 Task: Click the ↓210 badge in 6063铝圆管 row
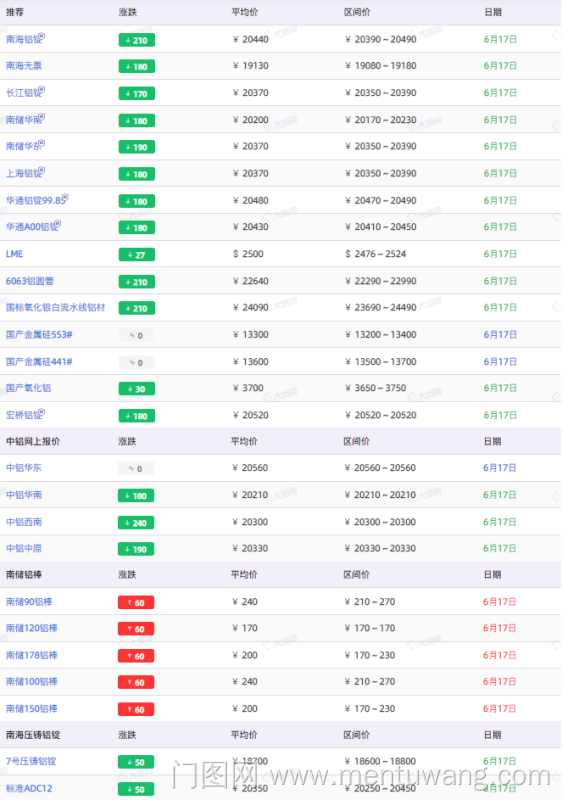tap(137, 282)
